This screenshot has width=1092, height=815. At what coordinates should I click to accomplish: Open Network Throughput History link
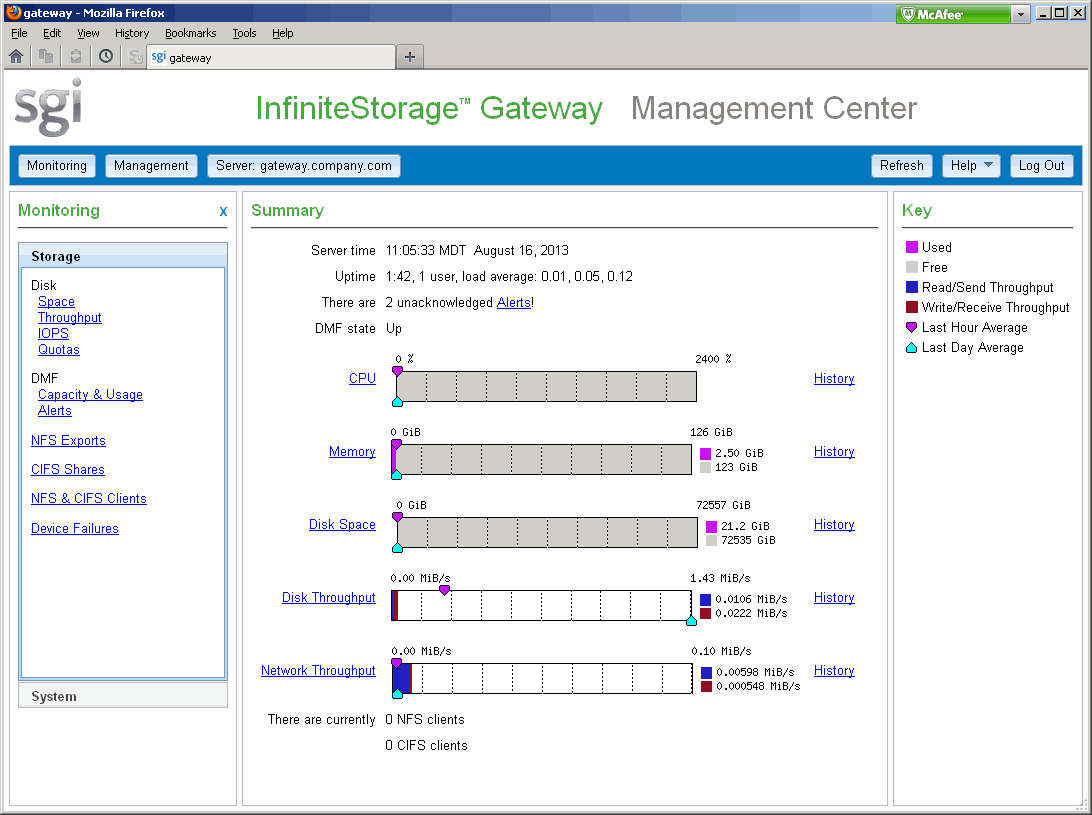(834, 671)
